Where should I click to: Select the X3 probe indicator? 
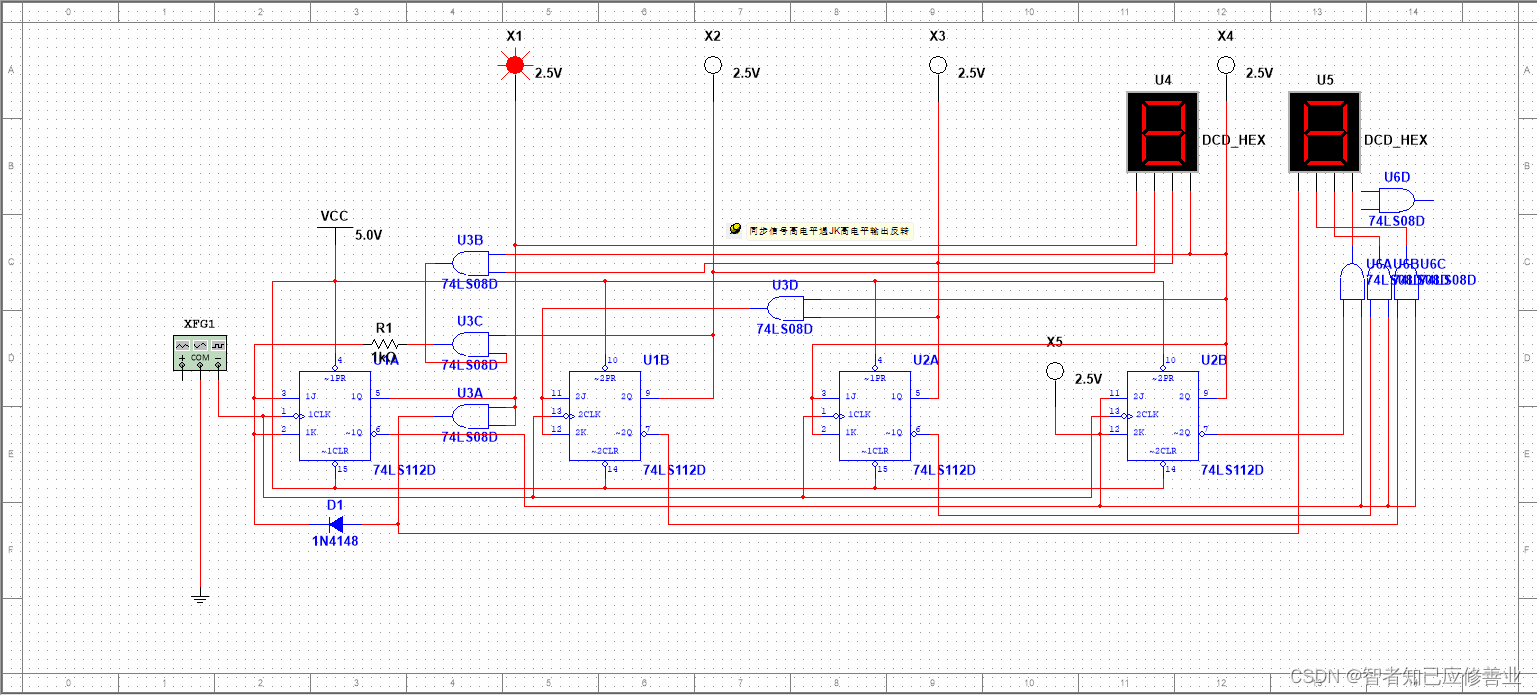click(937, 65)
